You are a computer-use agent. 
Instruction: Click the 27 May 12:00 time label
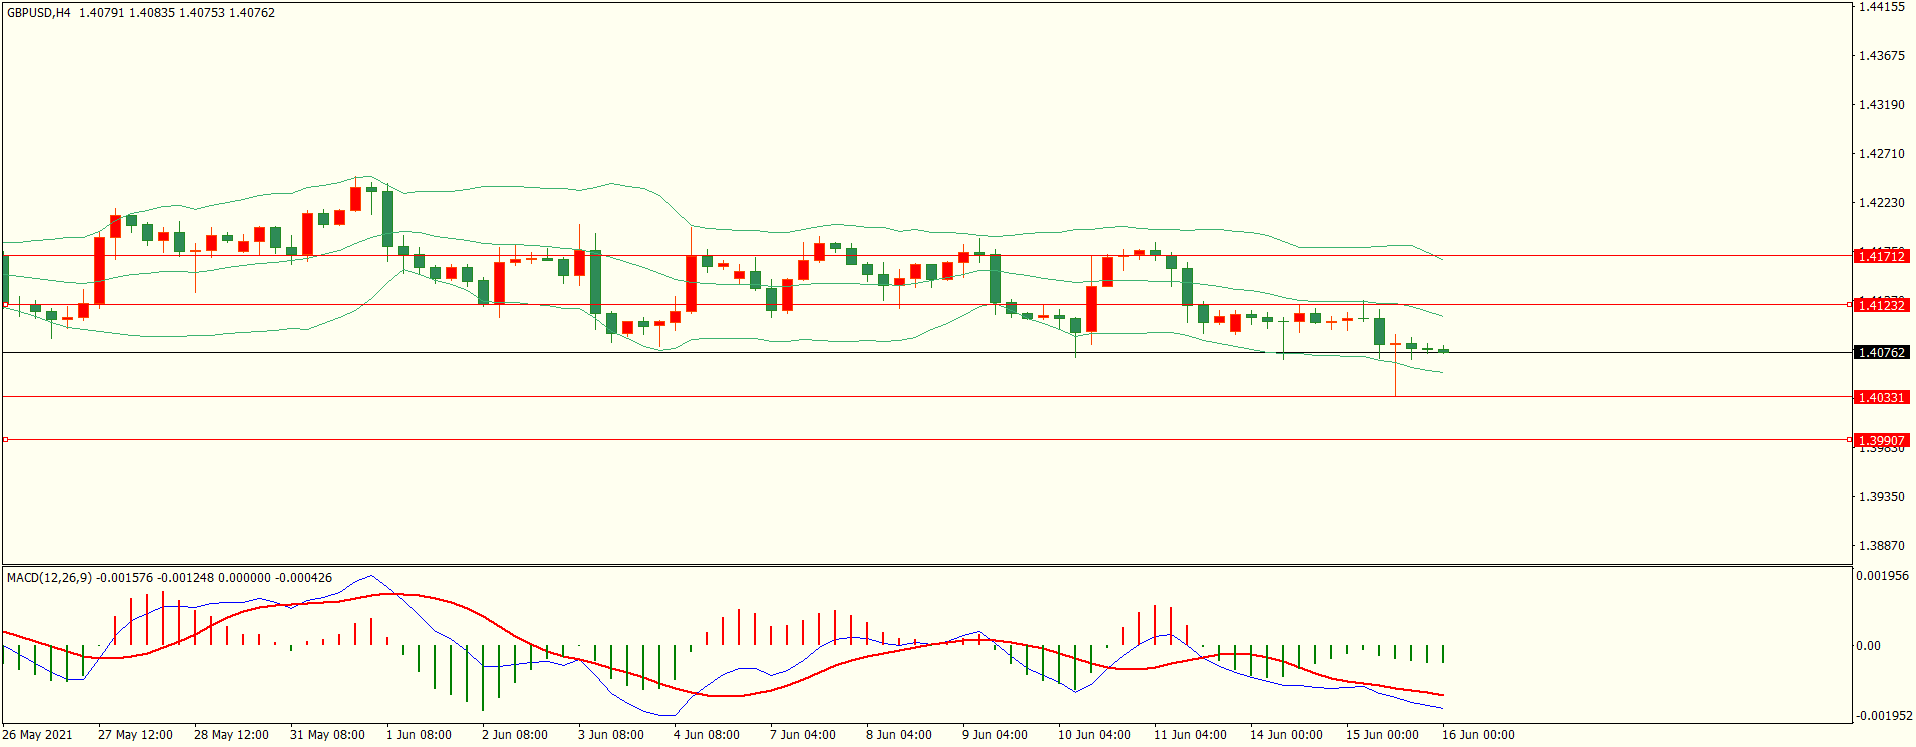pos(135,734)
